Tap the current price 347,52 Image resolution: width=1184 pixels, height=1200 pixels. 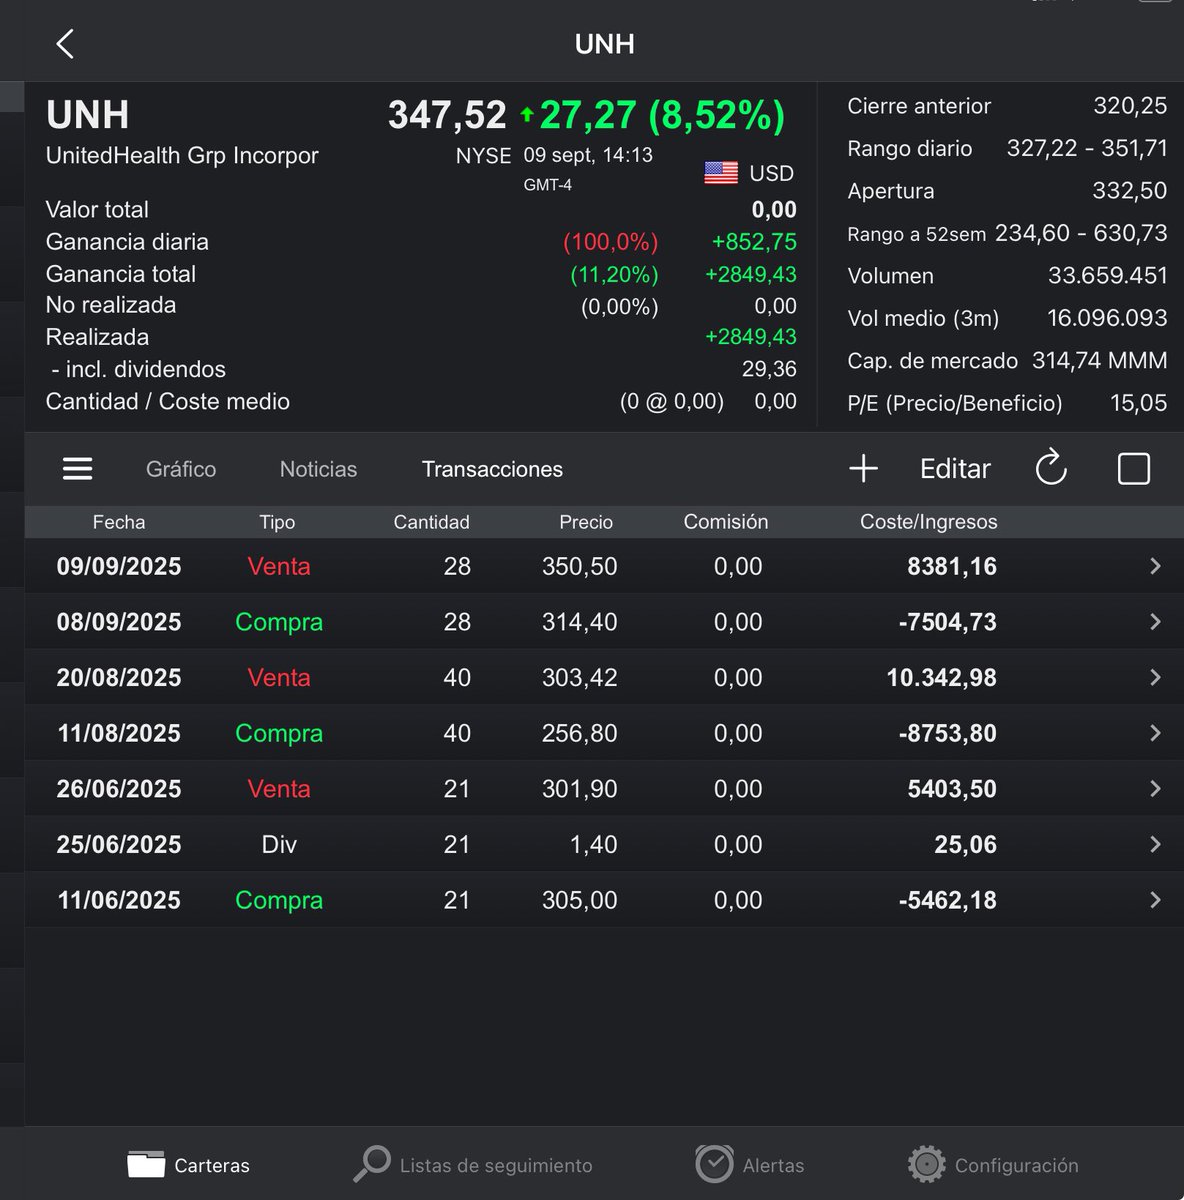click(x=447, y=115)
